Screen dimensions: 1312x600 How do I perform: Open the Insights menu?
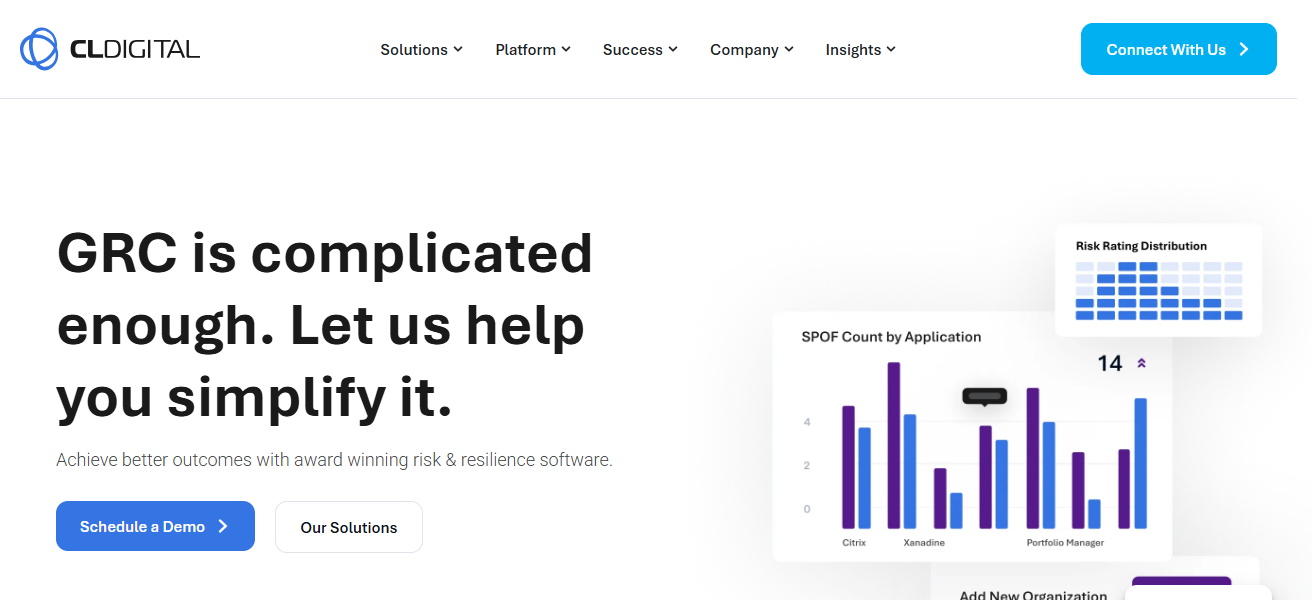pyautogui.click(x=860, y=49)
